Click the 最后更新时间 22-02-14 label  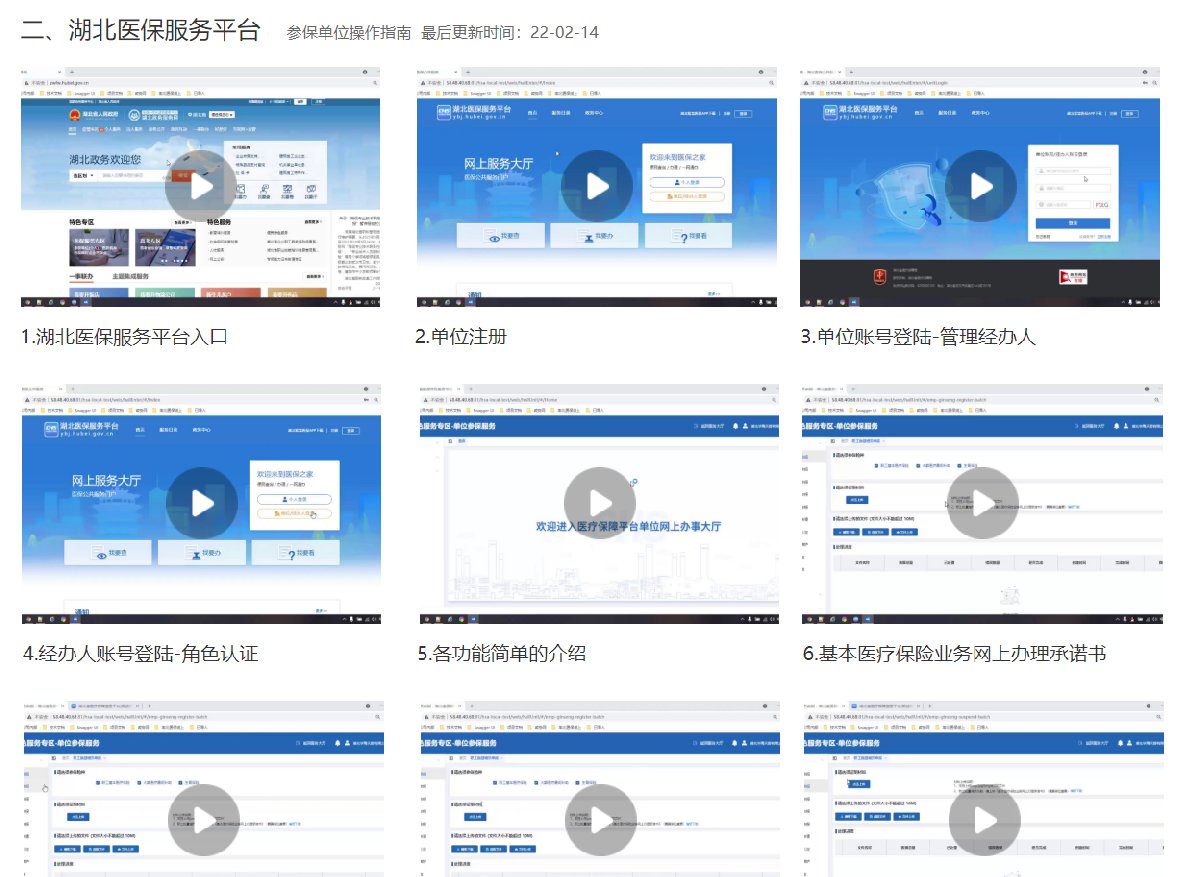510,33
